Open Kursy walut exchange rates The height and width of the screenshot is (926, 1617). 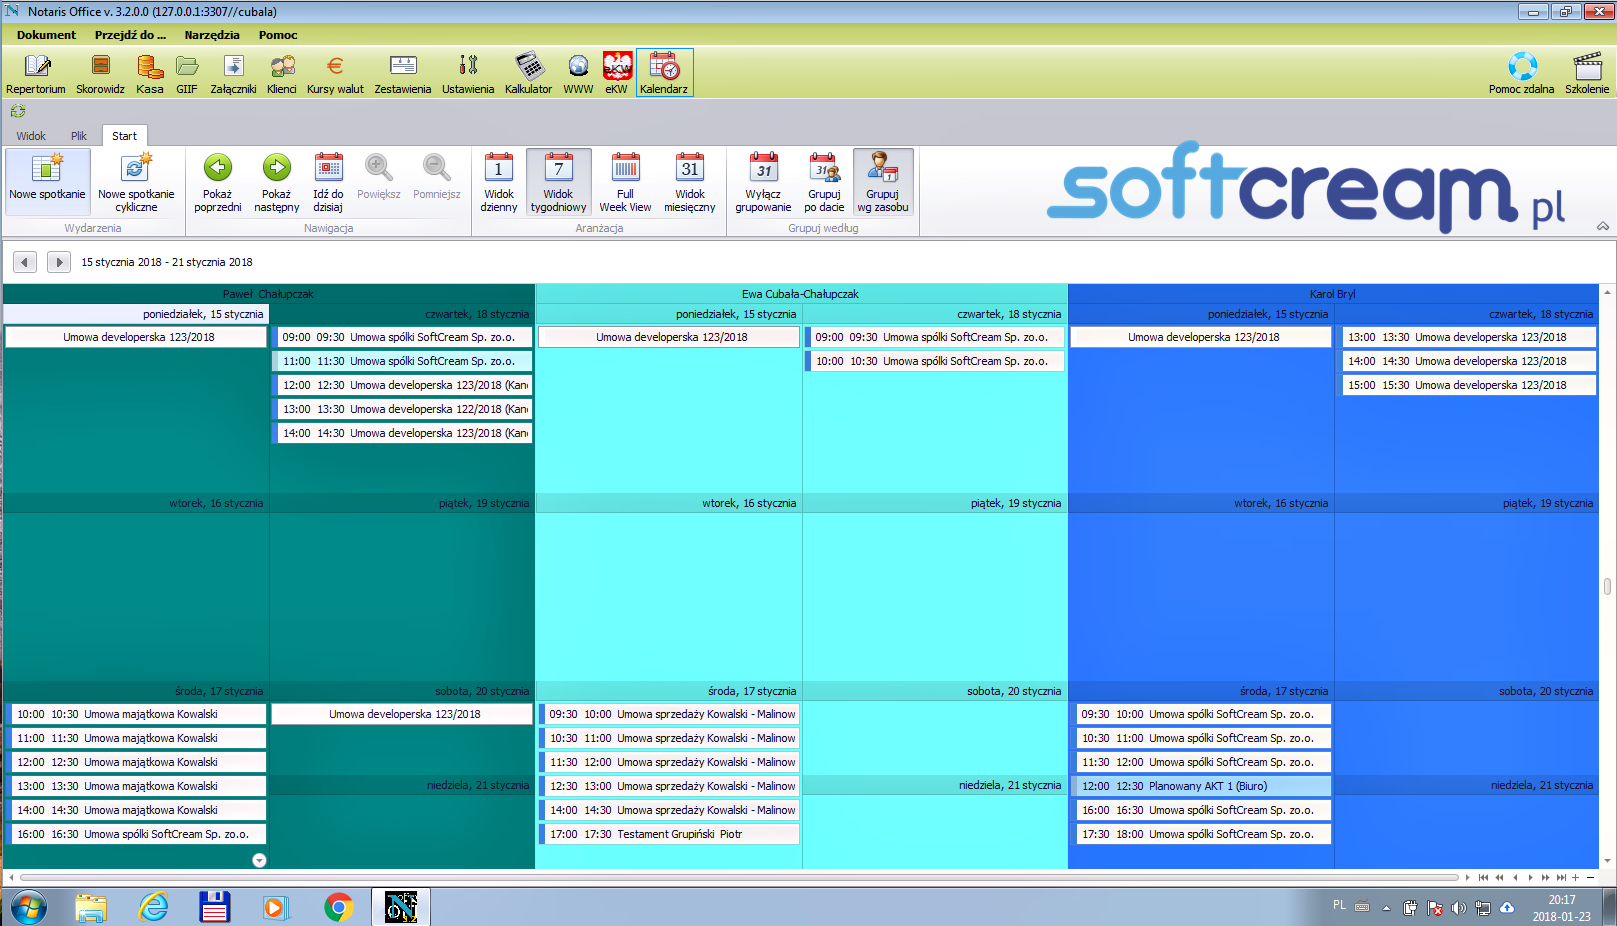coord(335,74)
